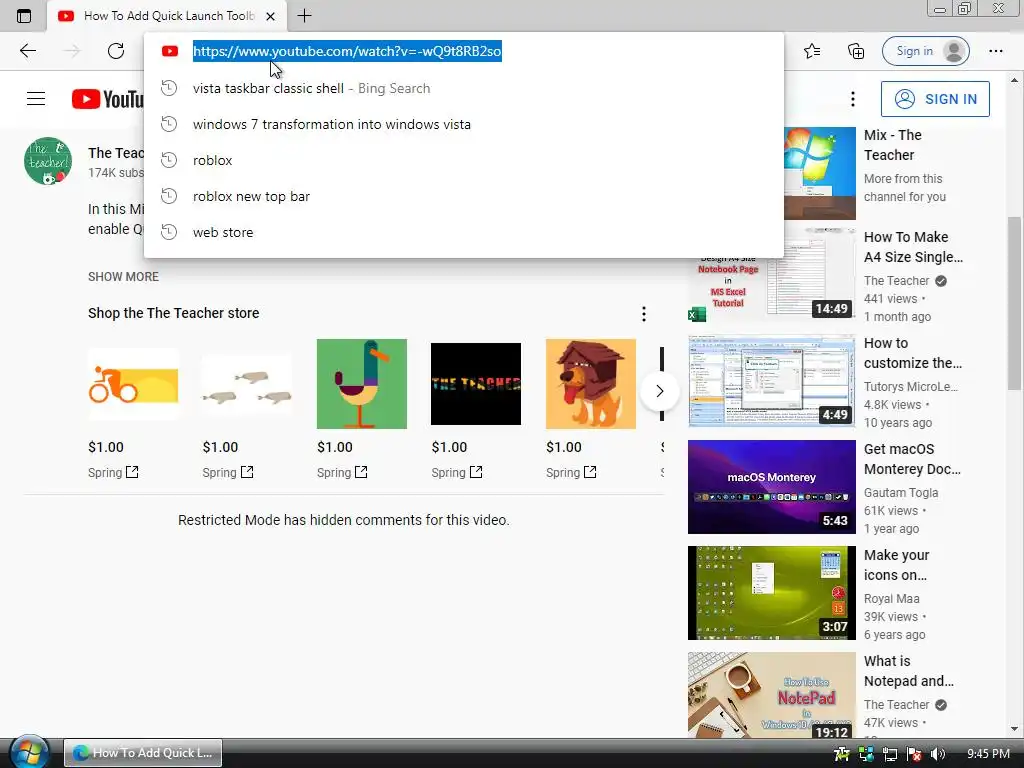This screenshot has width=1024, height=768.
Task: Click history clock icon beside roblox
Action: pos(169,160)
